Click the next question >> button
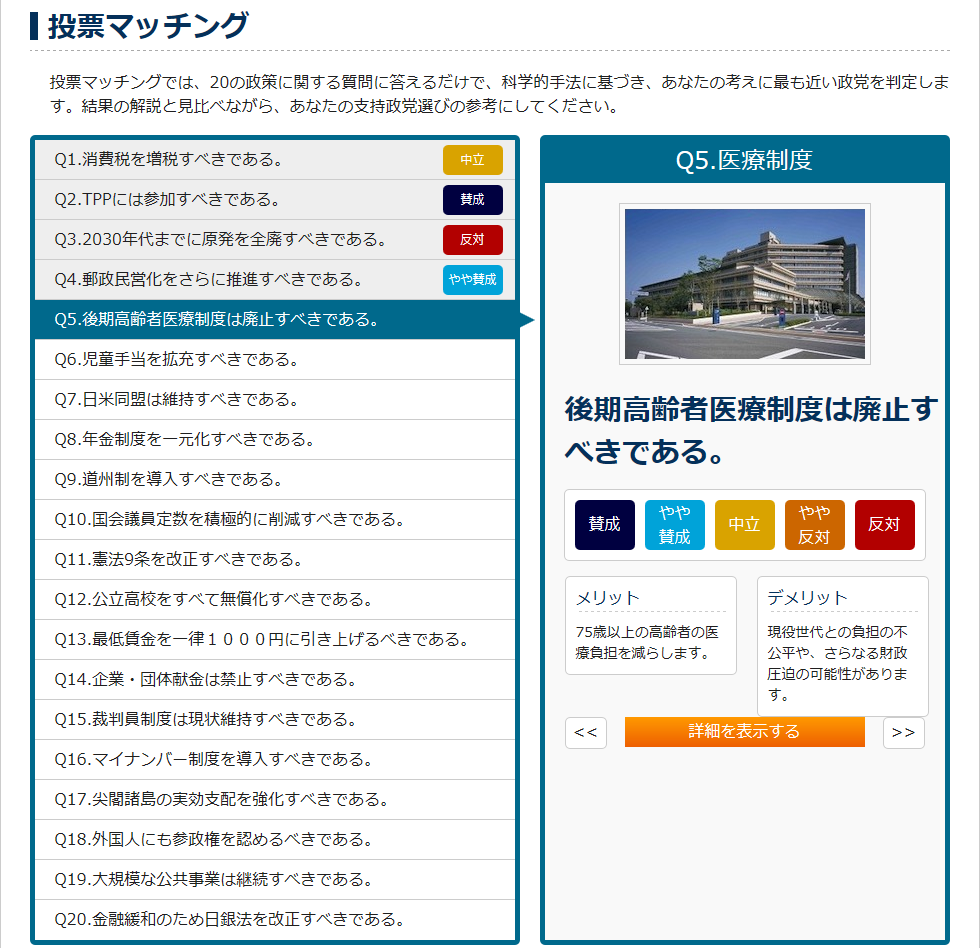The height and width of the screenshot is (948, 980). pos(903,732)
